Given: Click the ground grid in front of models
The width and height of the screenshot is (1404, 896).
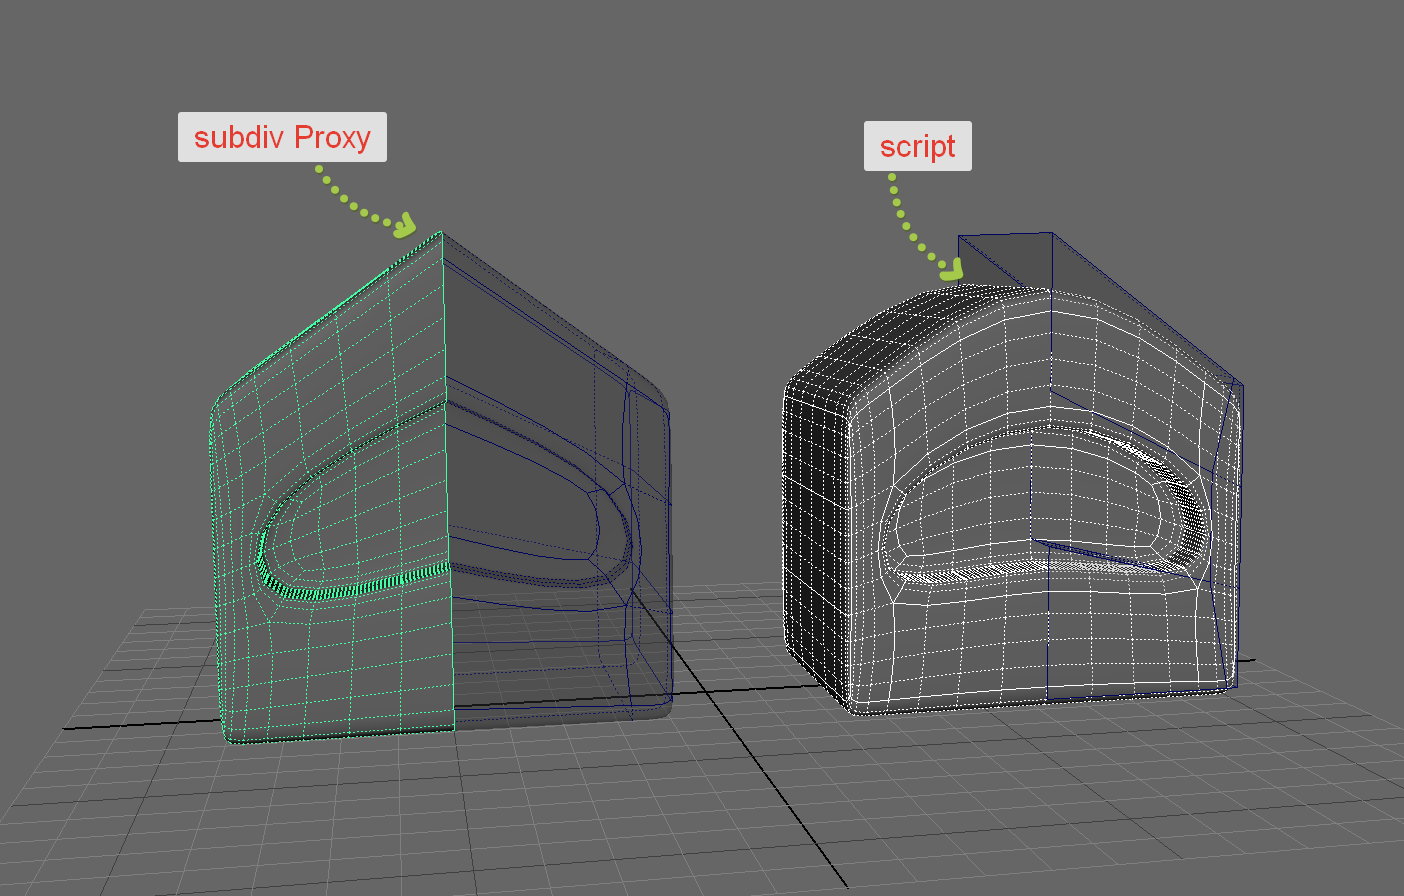Looking at the screenshot, I should pyautogui.click(x=600, y=810).
